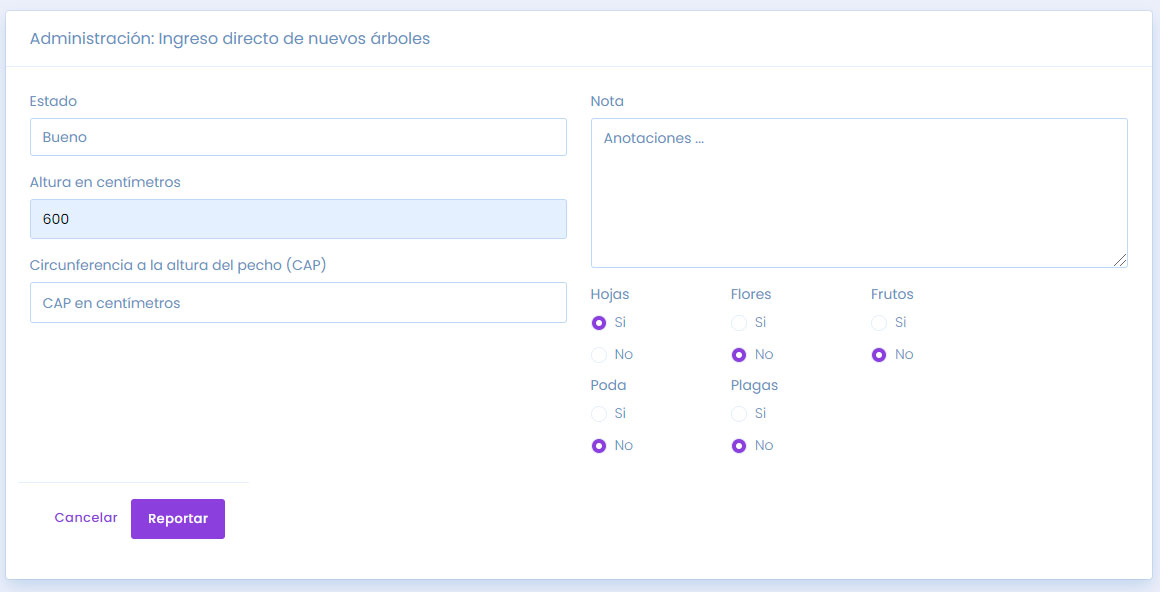Select Si for Plagas

coord(738,414)
